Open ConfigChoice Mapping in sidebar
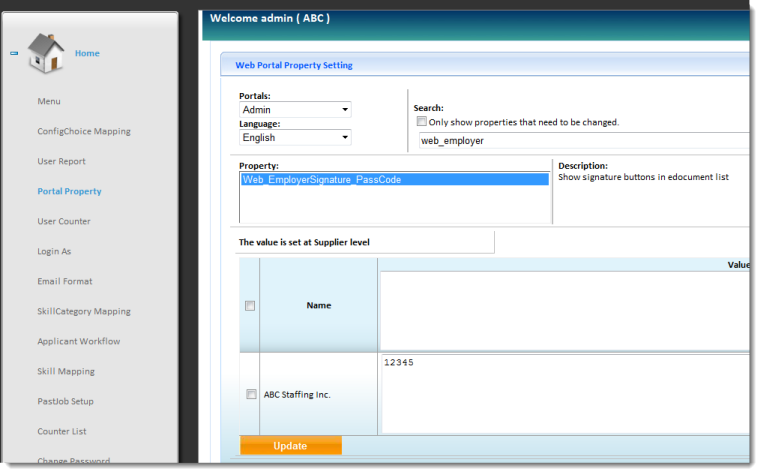The image size is (761, 474). [x=84, y=131]
